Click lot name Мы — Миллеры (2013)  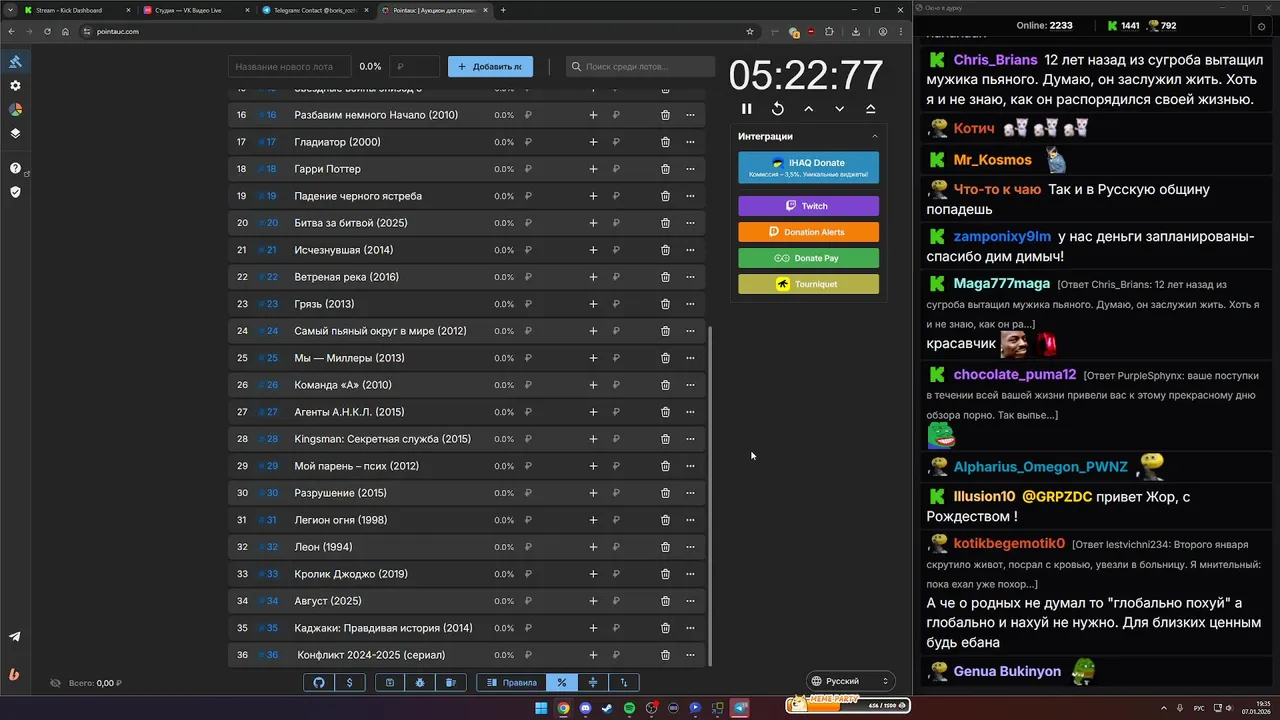[x=349, y=358]
